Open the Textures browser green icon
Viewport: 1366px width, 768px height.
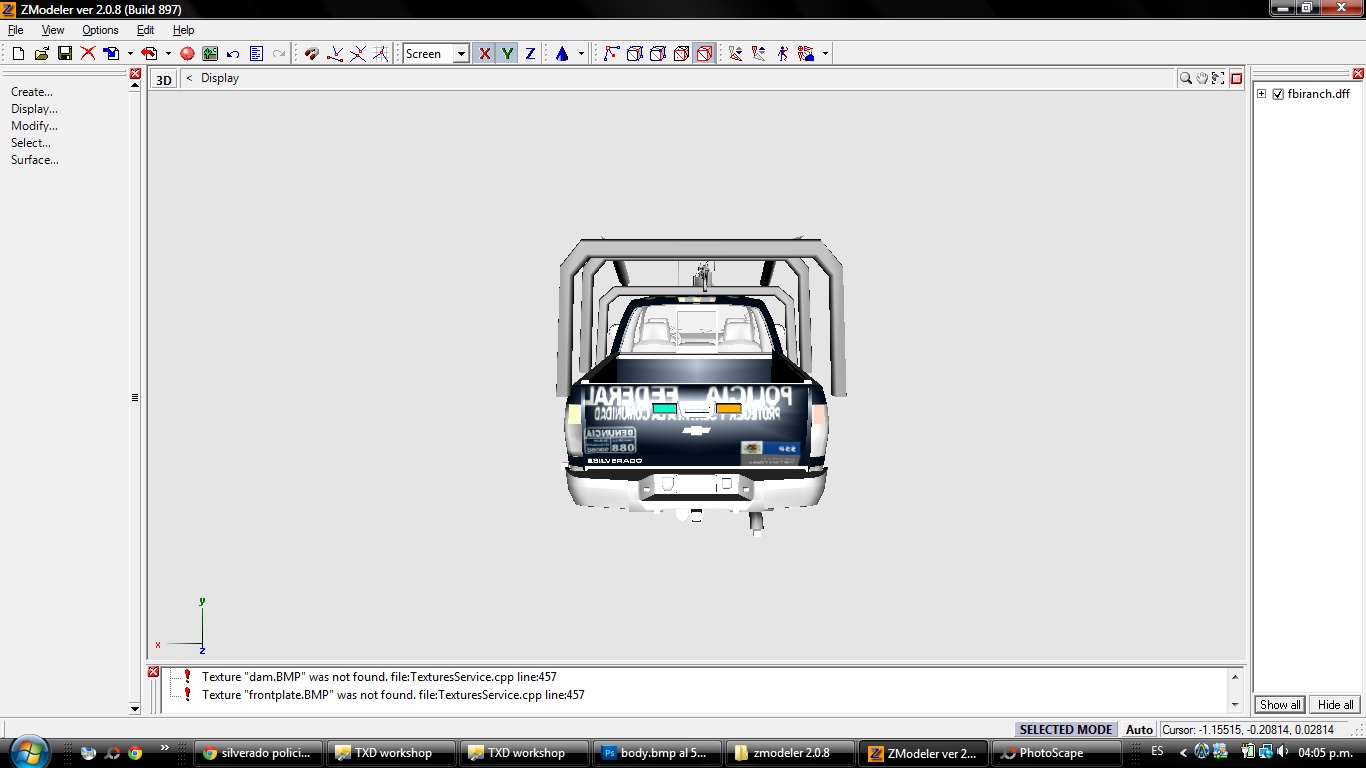[x=210, y=54]
